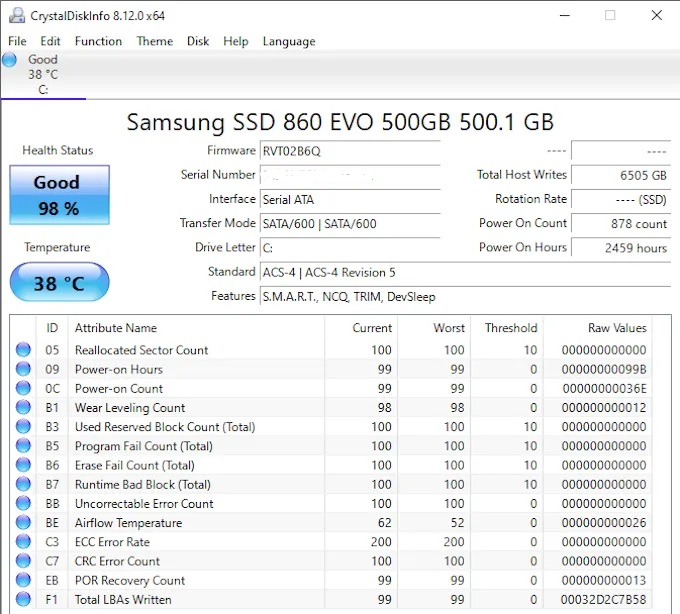Select the Airflow Temperature attribute name

click(x=128, y=523)
